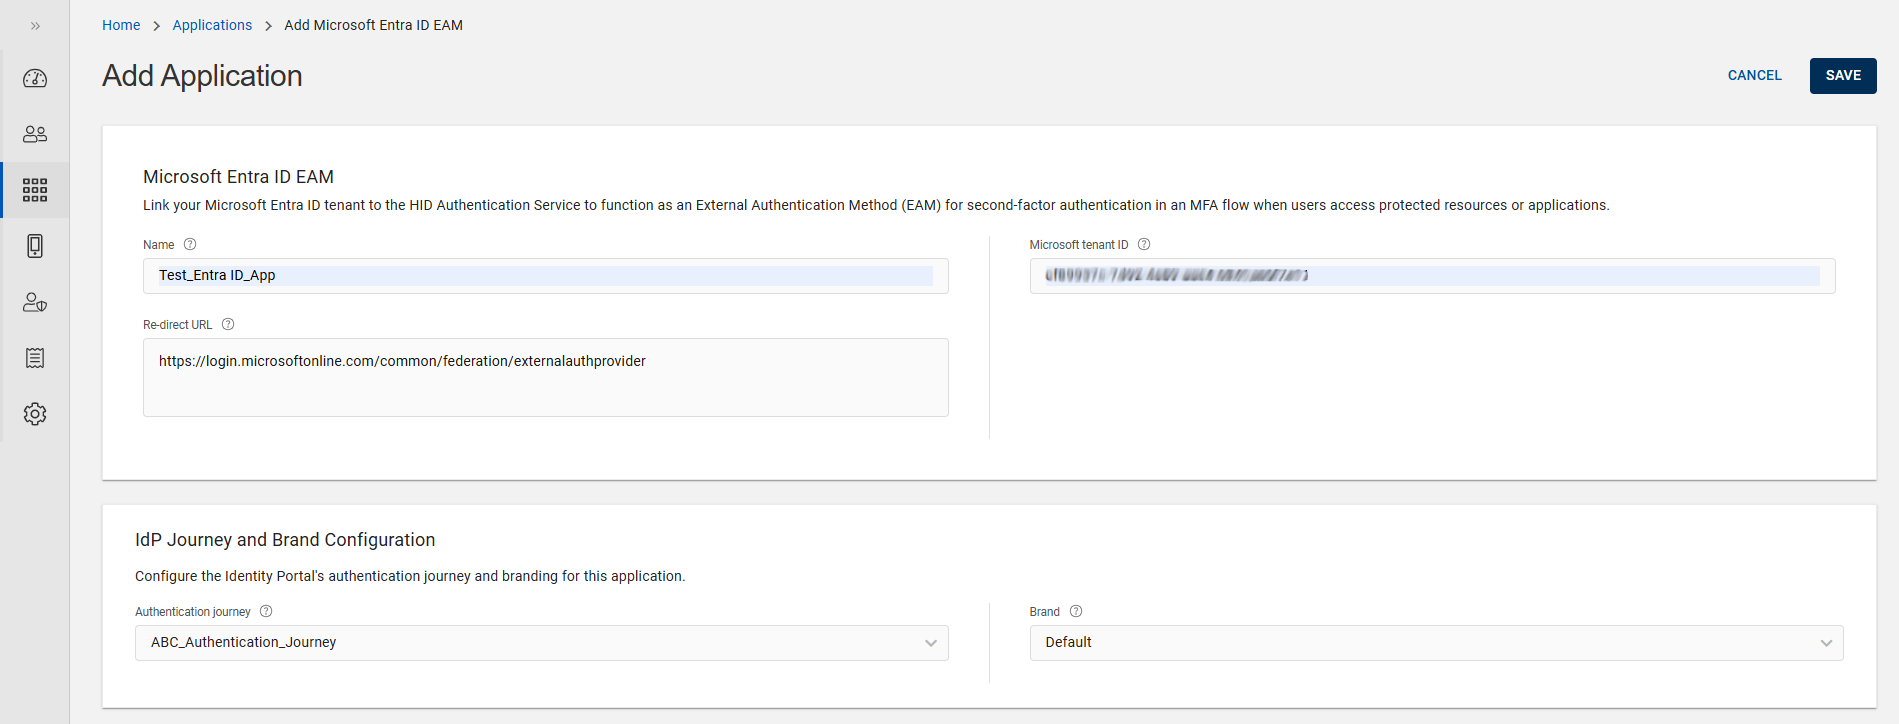Open the Users icon in sidebar
This screenshot has width=1899, height=724.
coord(35,134)
